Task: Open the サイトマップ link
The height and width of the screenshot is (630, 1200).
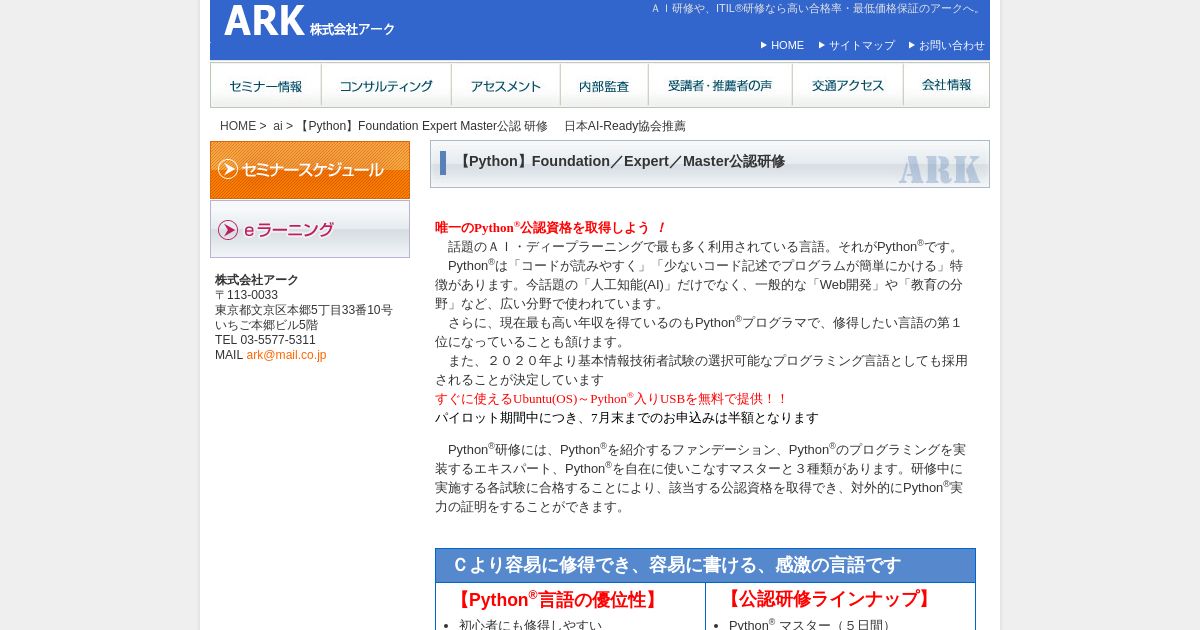Action: (x=861, y=45)
